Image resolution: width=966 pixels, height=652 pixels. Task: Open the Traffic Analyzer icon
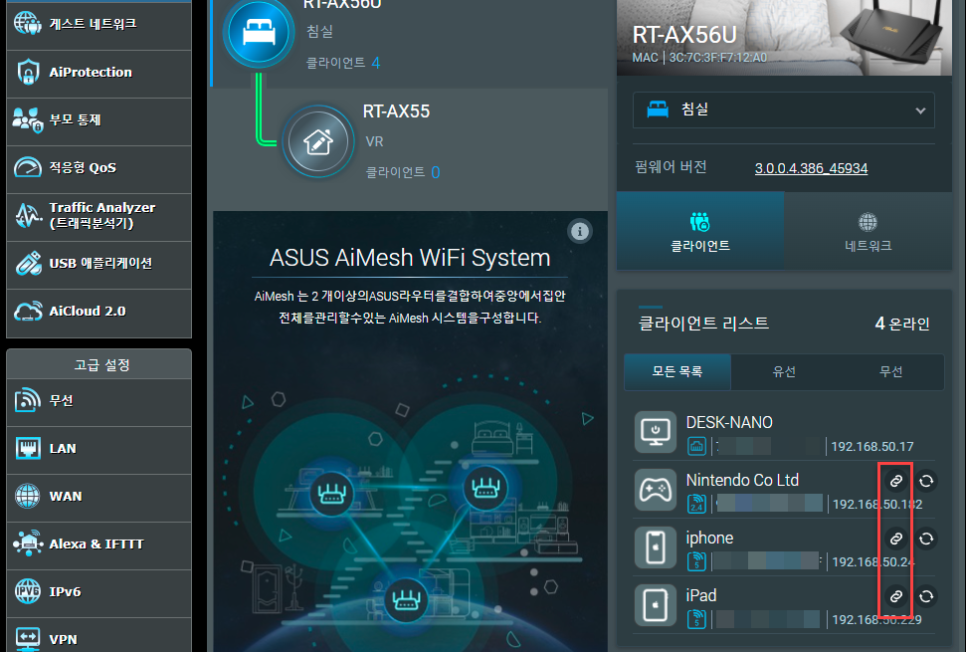[28, 216]
